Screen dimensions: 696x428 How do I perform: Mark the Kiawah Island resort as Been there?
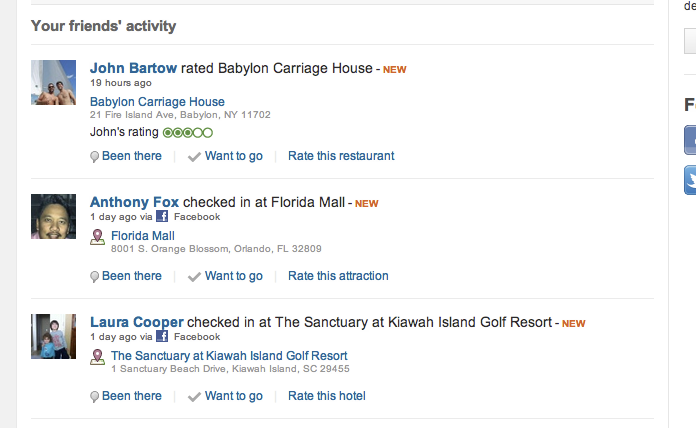(x=126, y=396)
